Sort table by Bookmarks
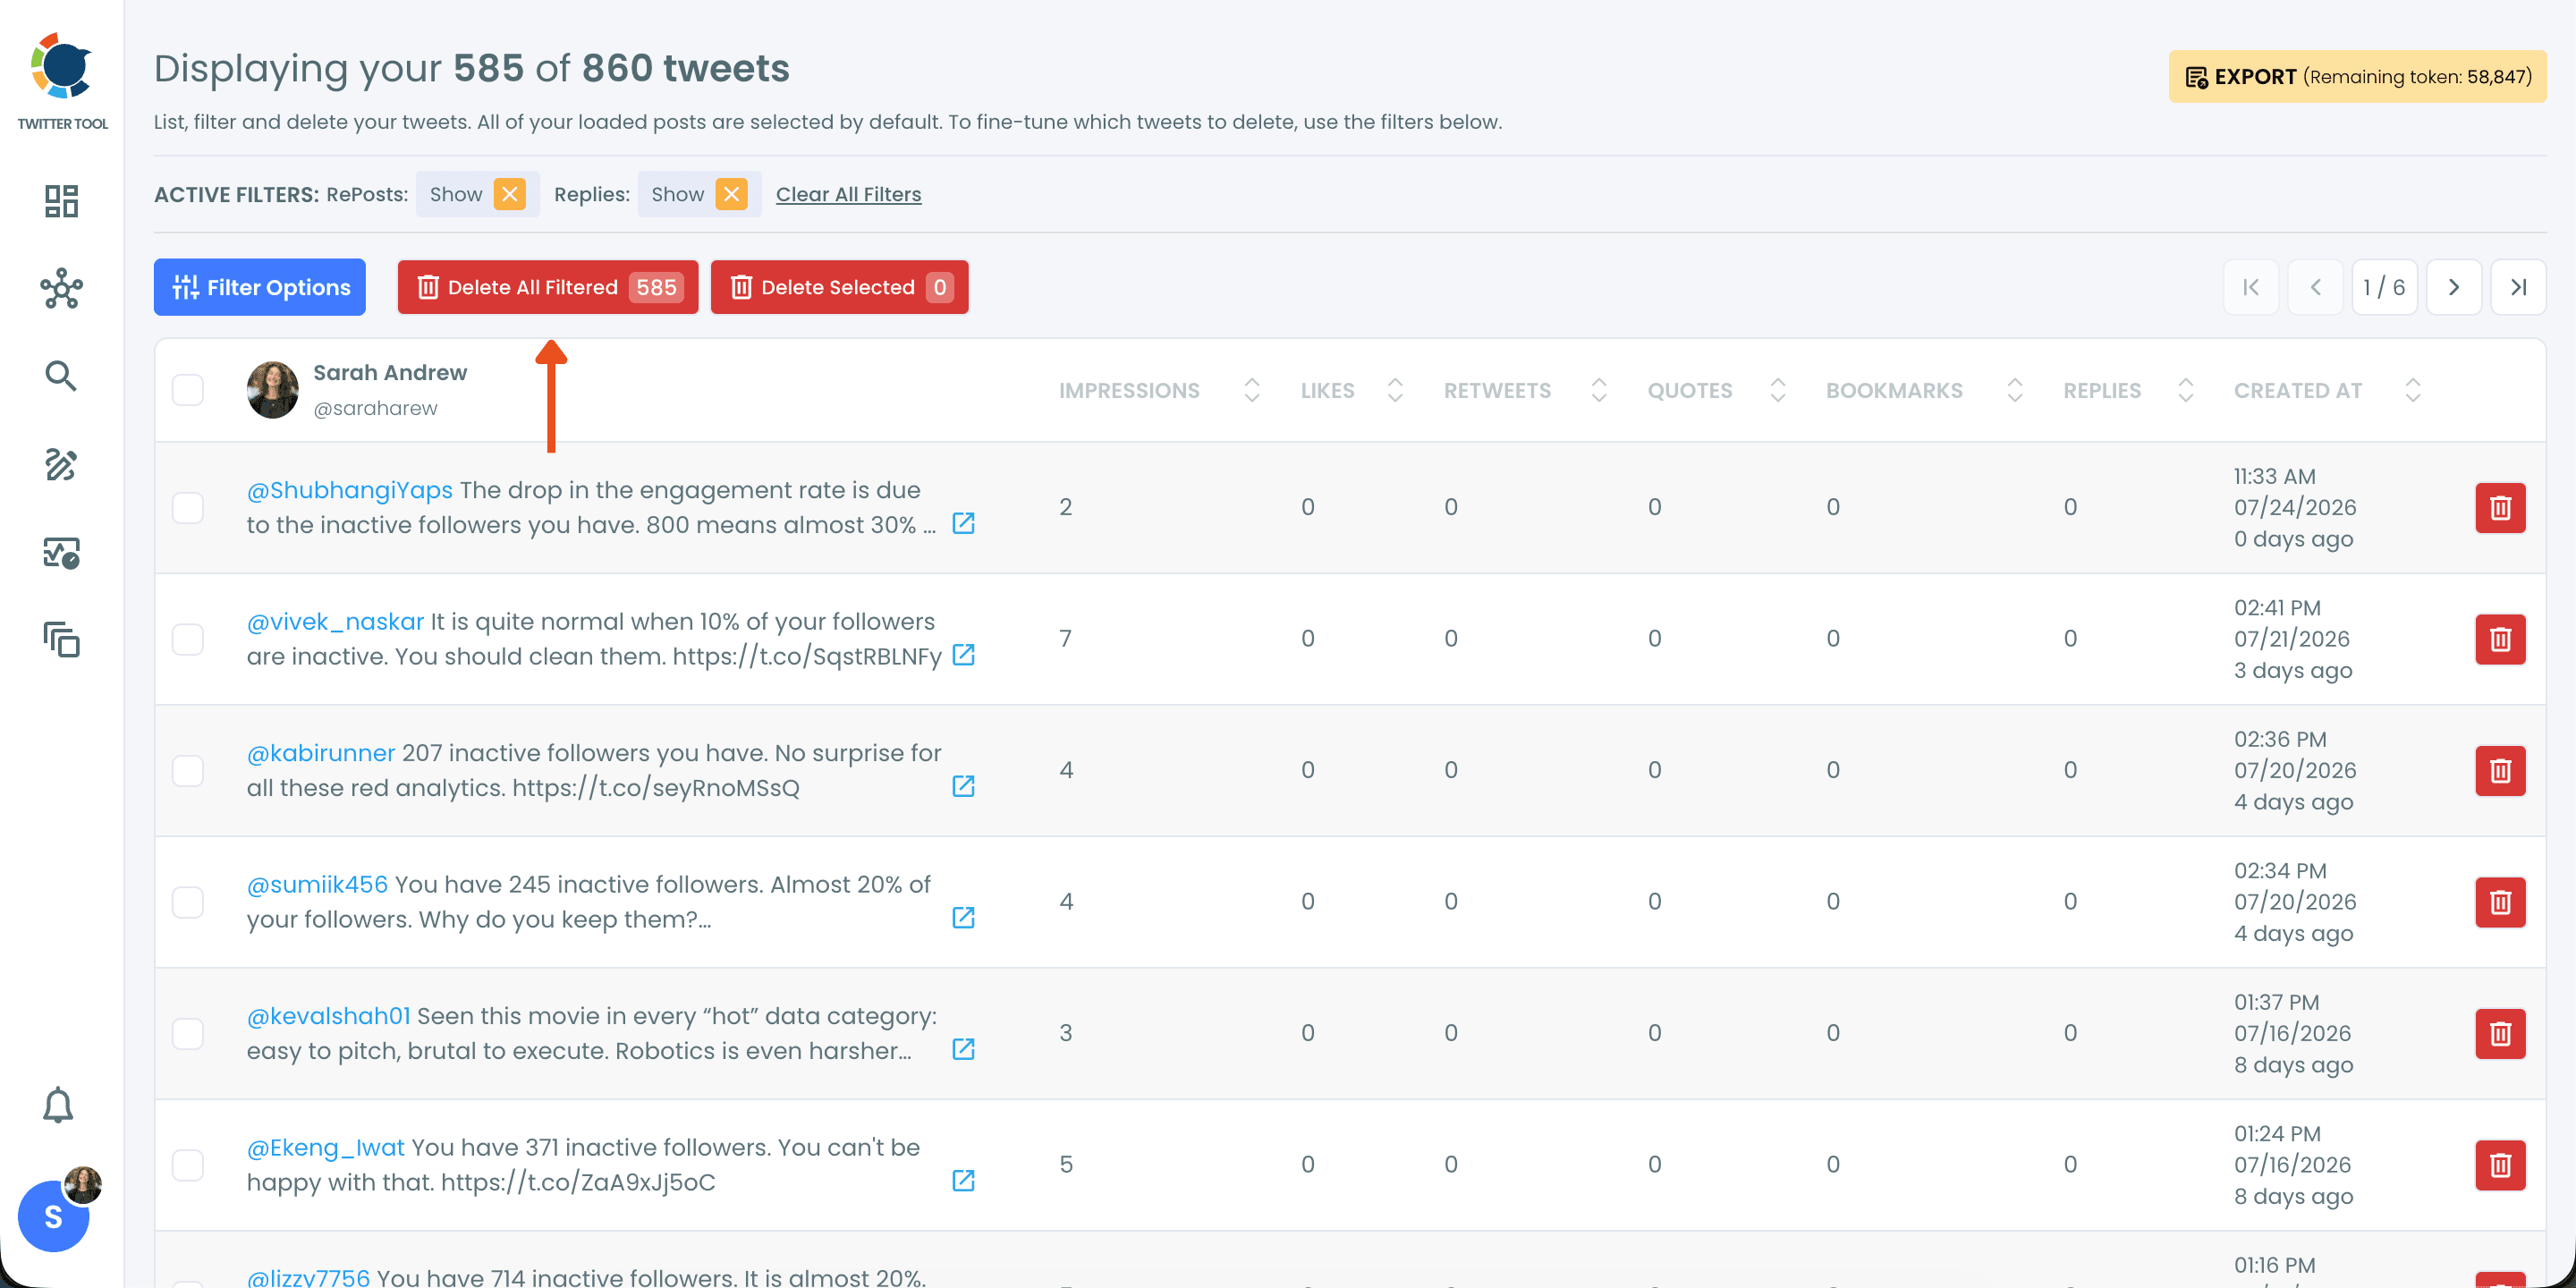 pos(2015,390)
